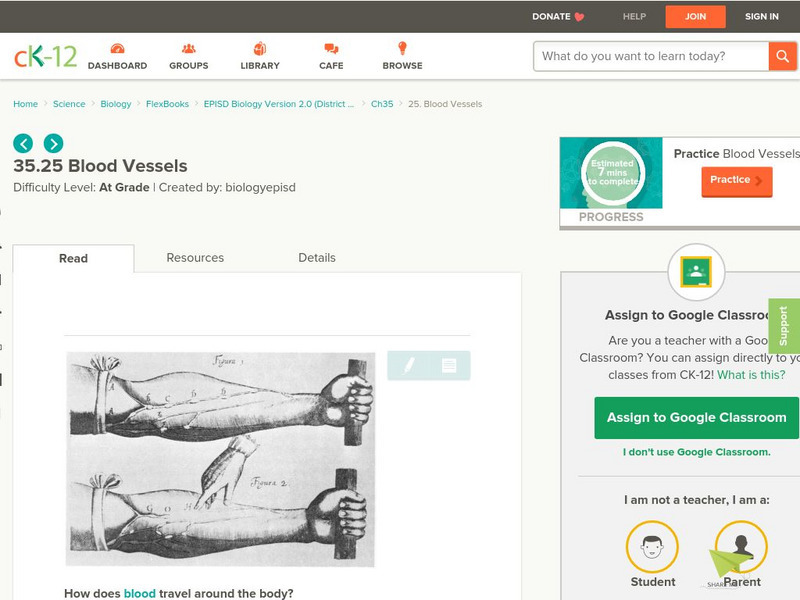Open the Ch35 breadcrumb link

pos(382,104)
